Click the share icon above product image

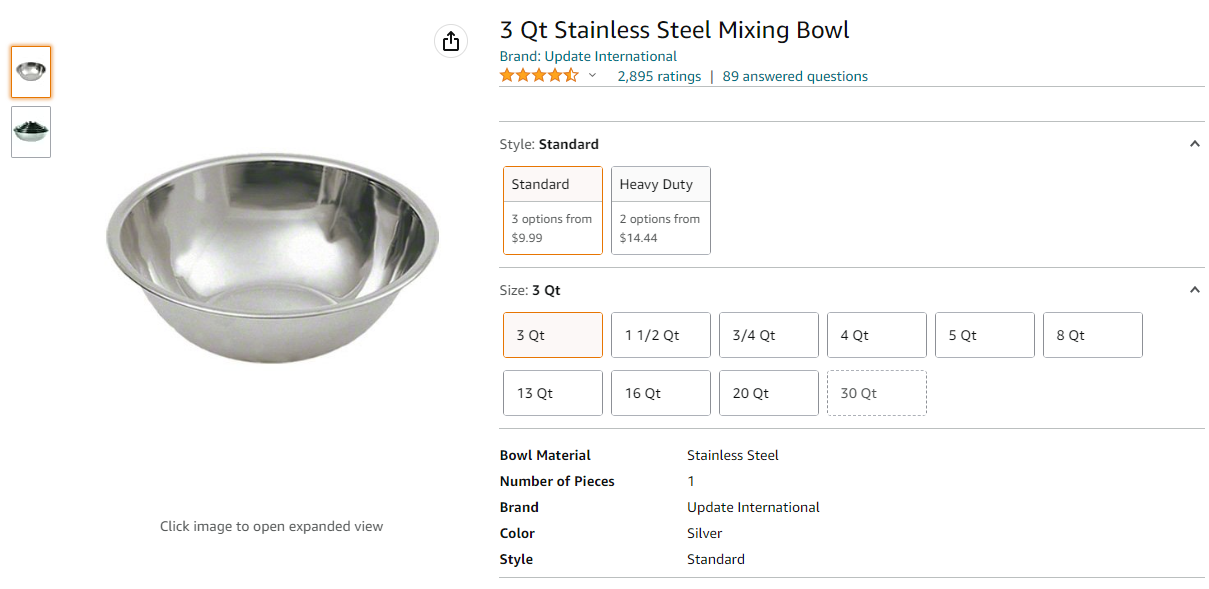tap(451, 41)
